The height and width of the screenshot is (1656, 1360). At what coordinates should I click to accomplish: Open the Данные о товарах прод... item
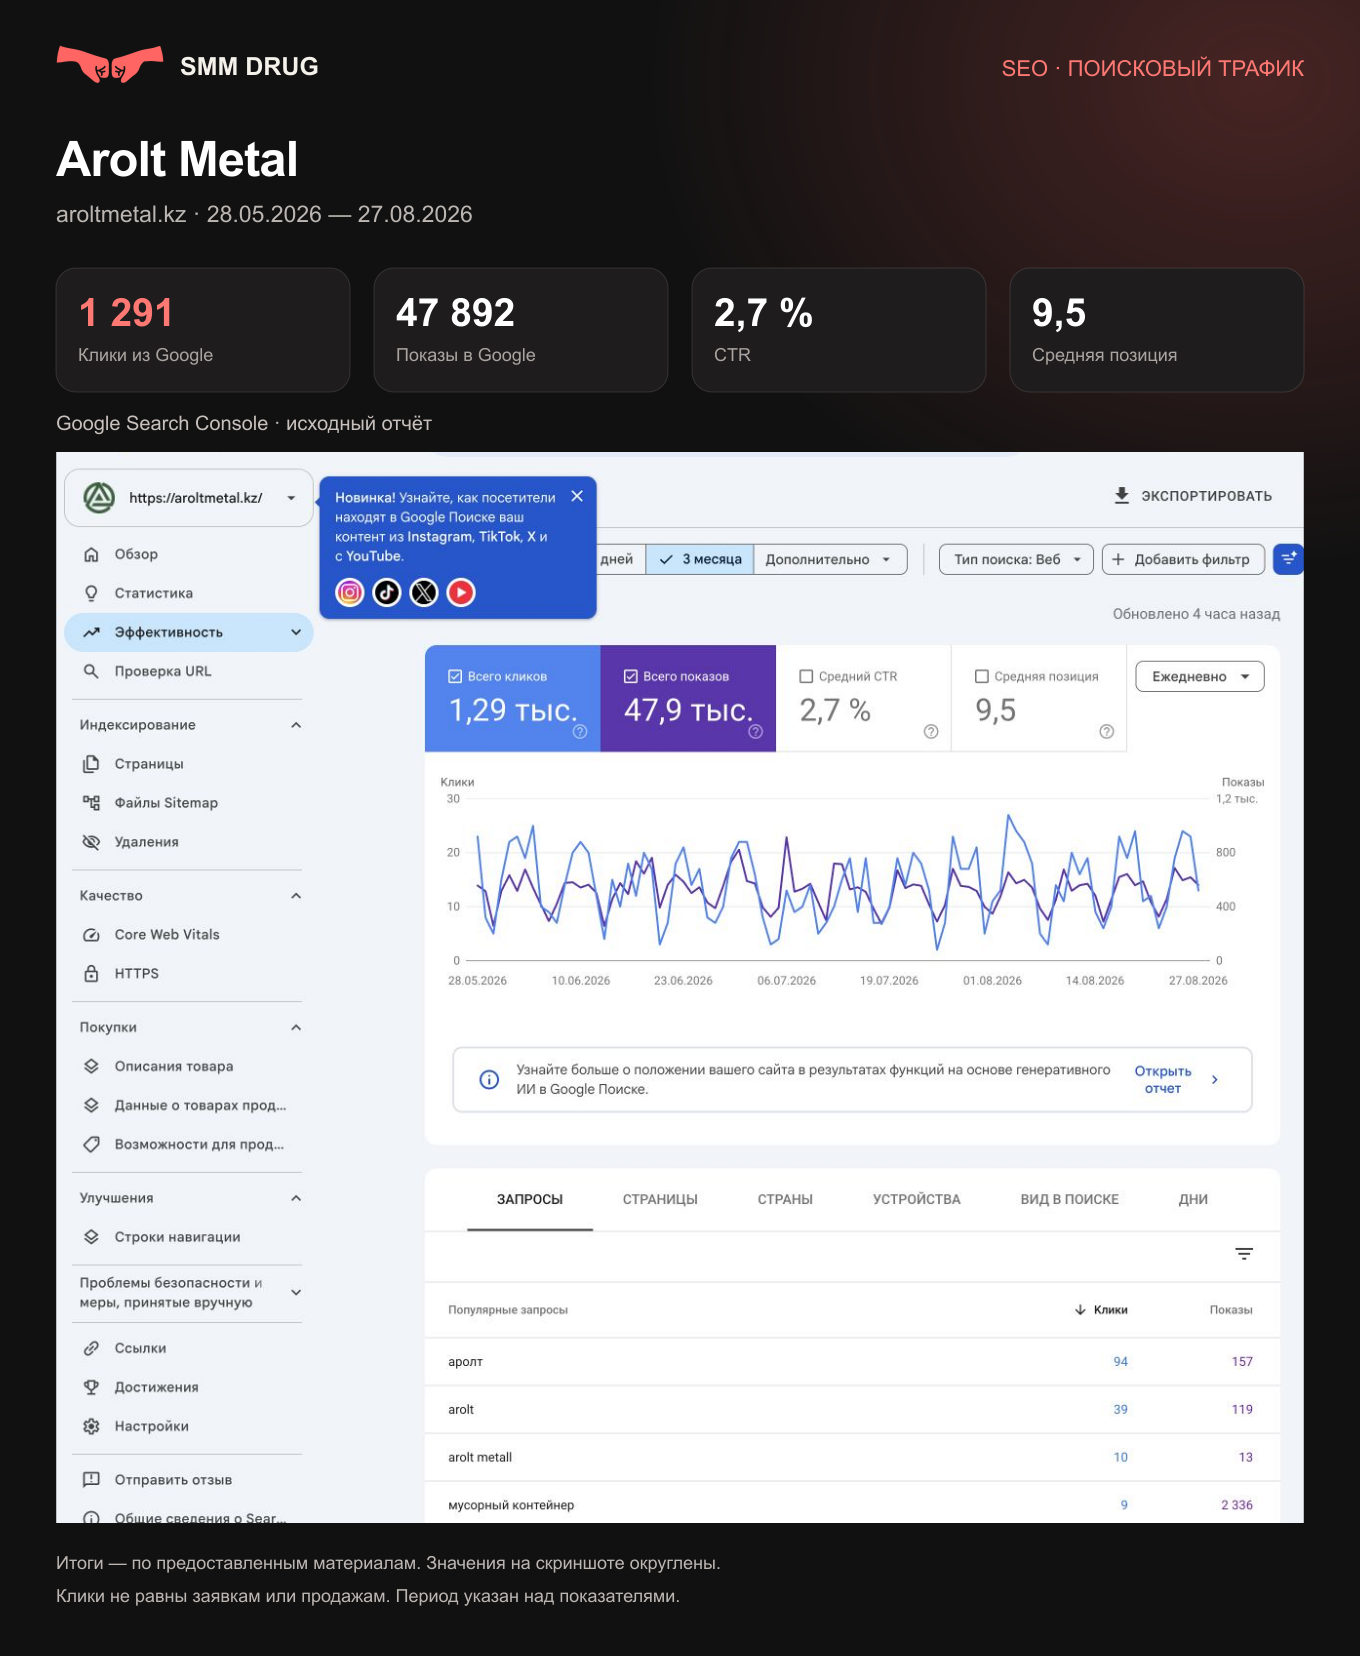189,1105
